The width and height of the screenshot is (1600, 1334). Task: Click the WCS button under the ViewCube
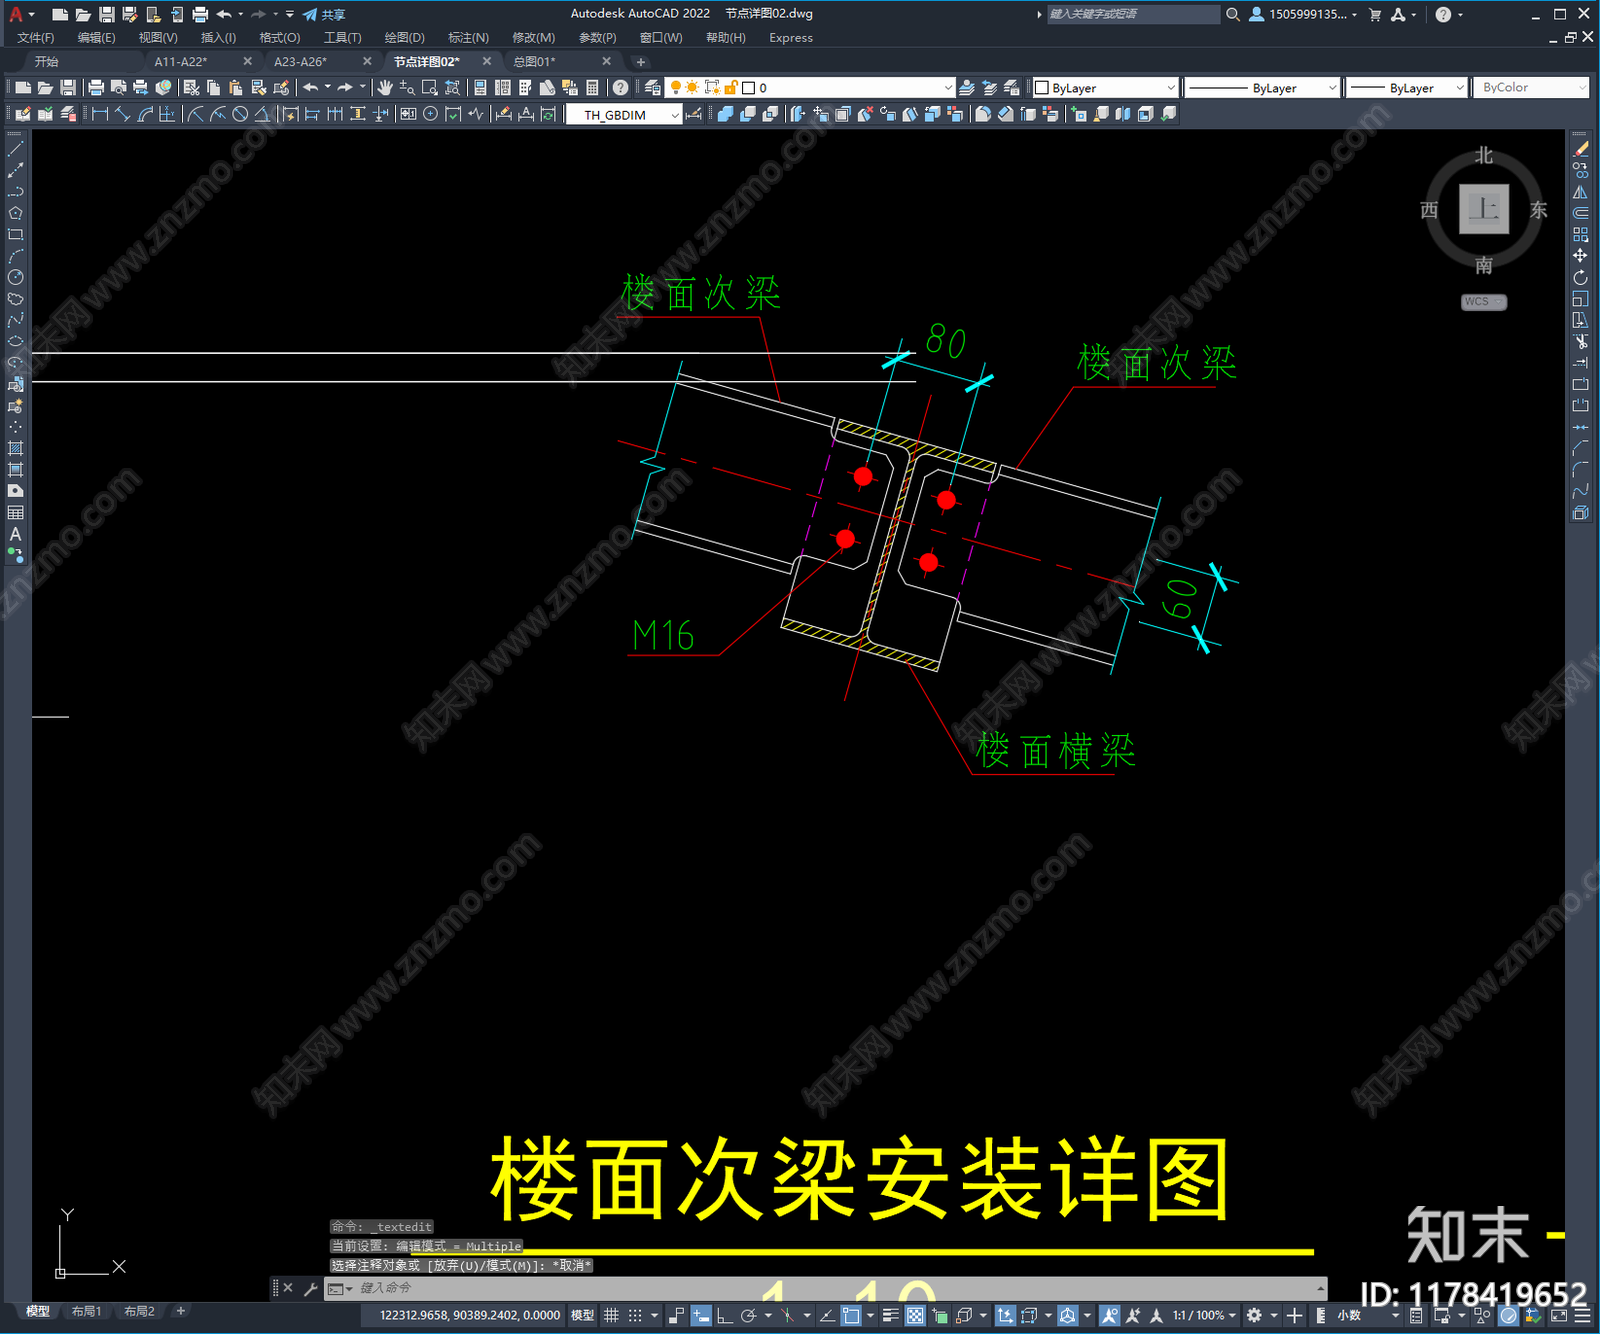pos(1483,302)
